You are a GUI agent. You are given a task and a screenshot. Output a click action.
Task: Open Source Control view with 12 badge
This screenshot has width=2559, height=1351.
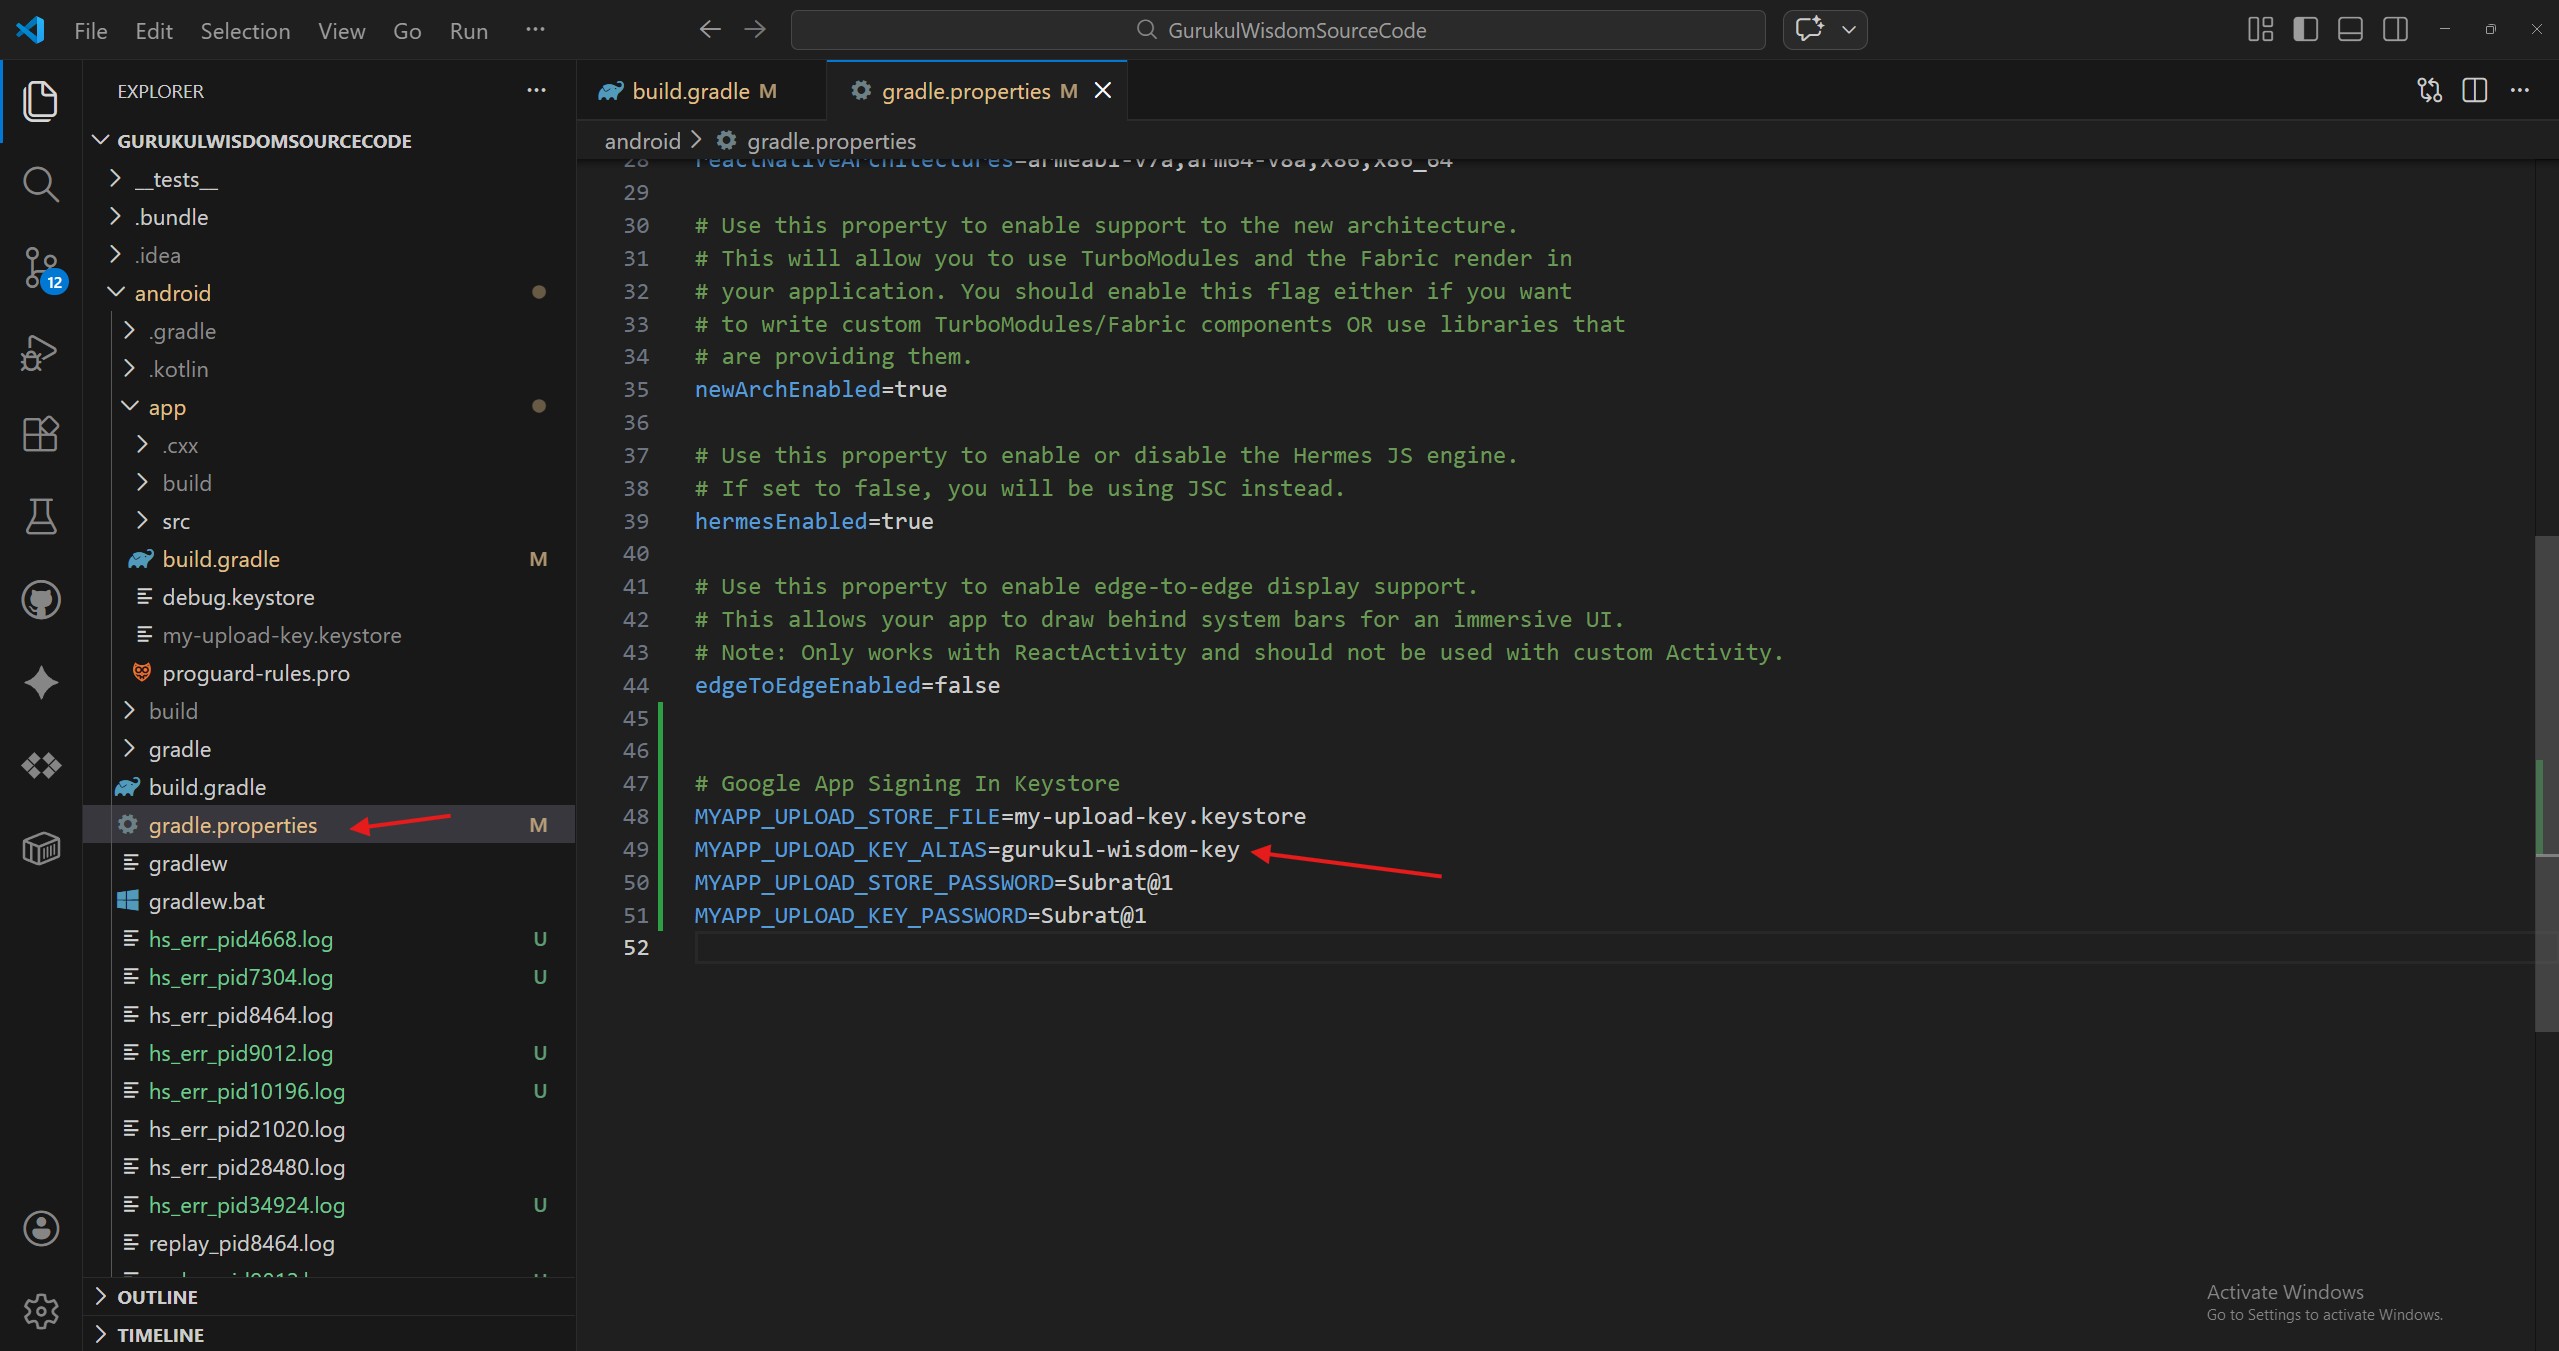tap(40, 268)
